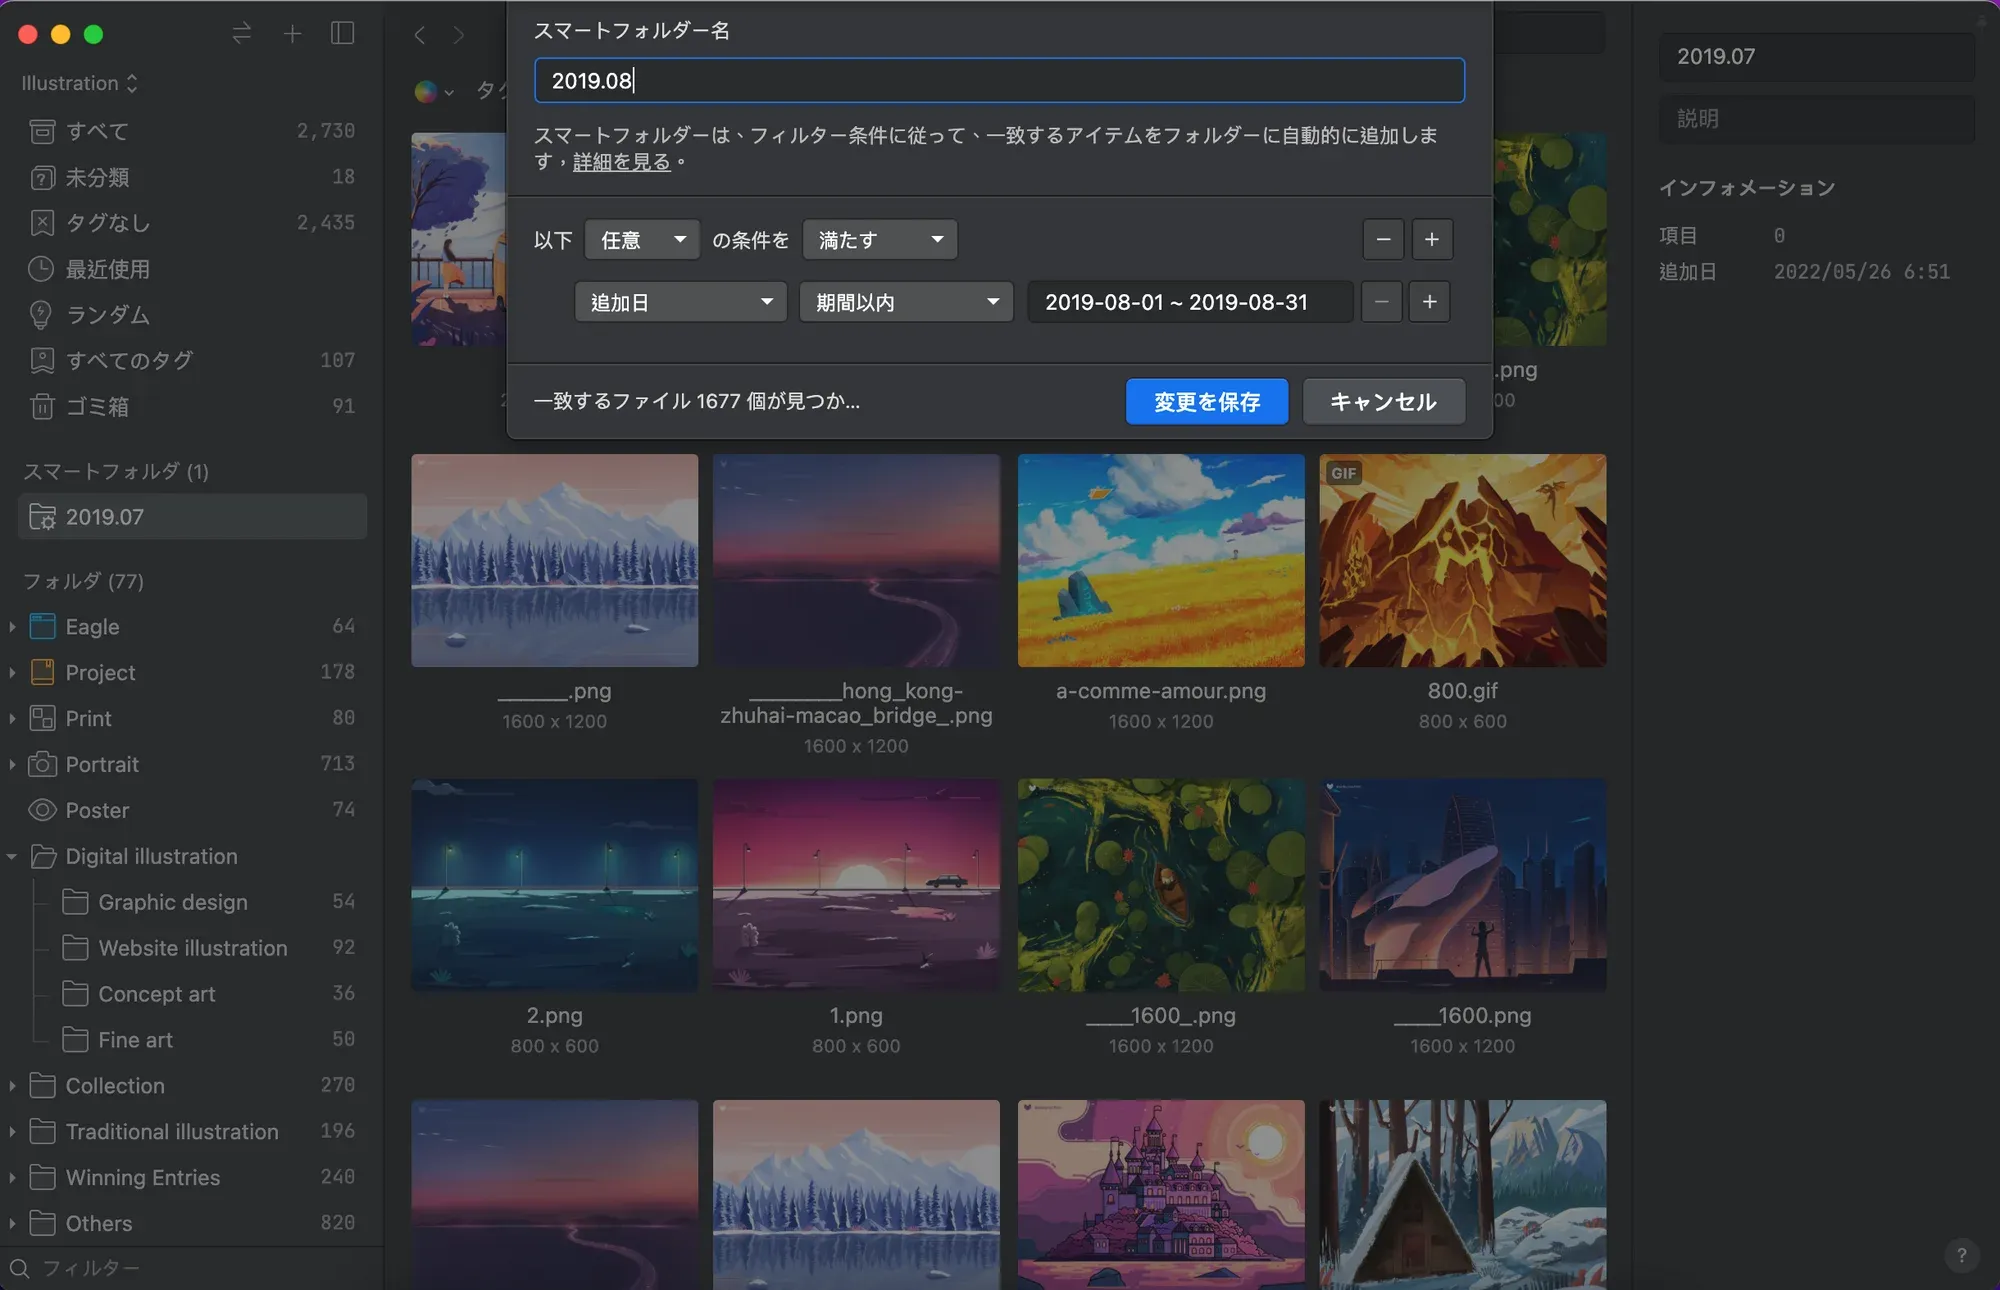Select the 最近使用 clock item
This screenshot has height=1290, width=2000.
click(107, 269)
